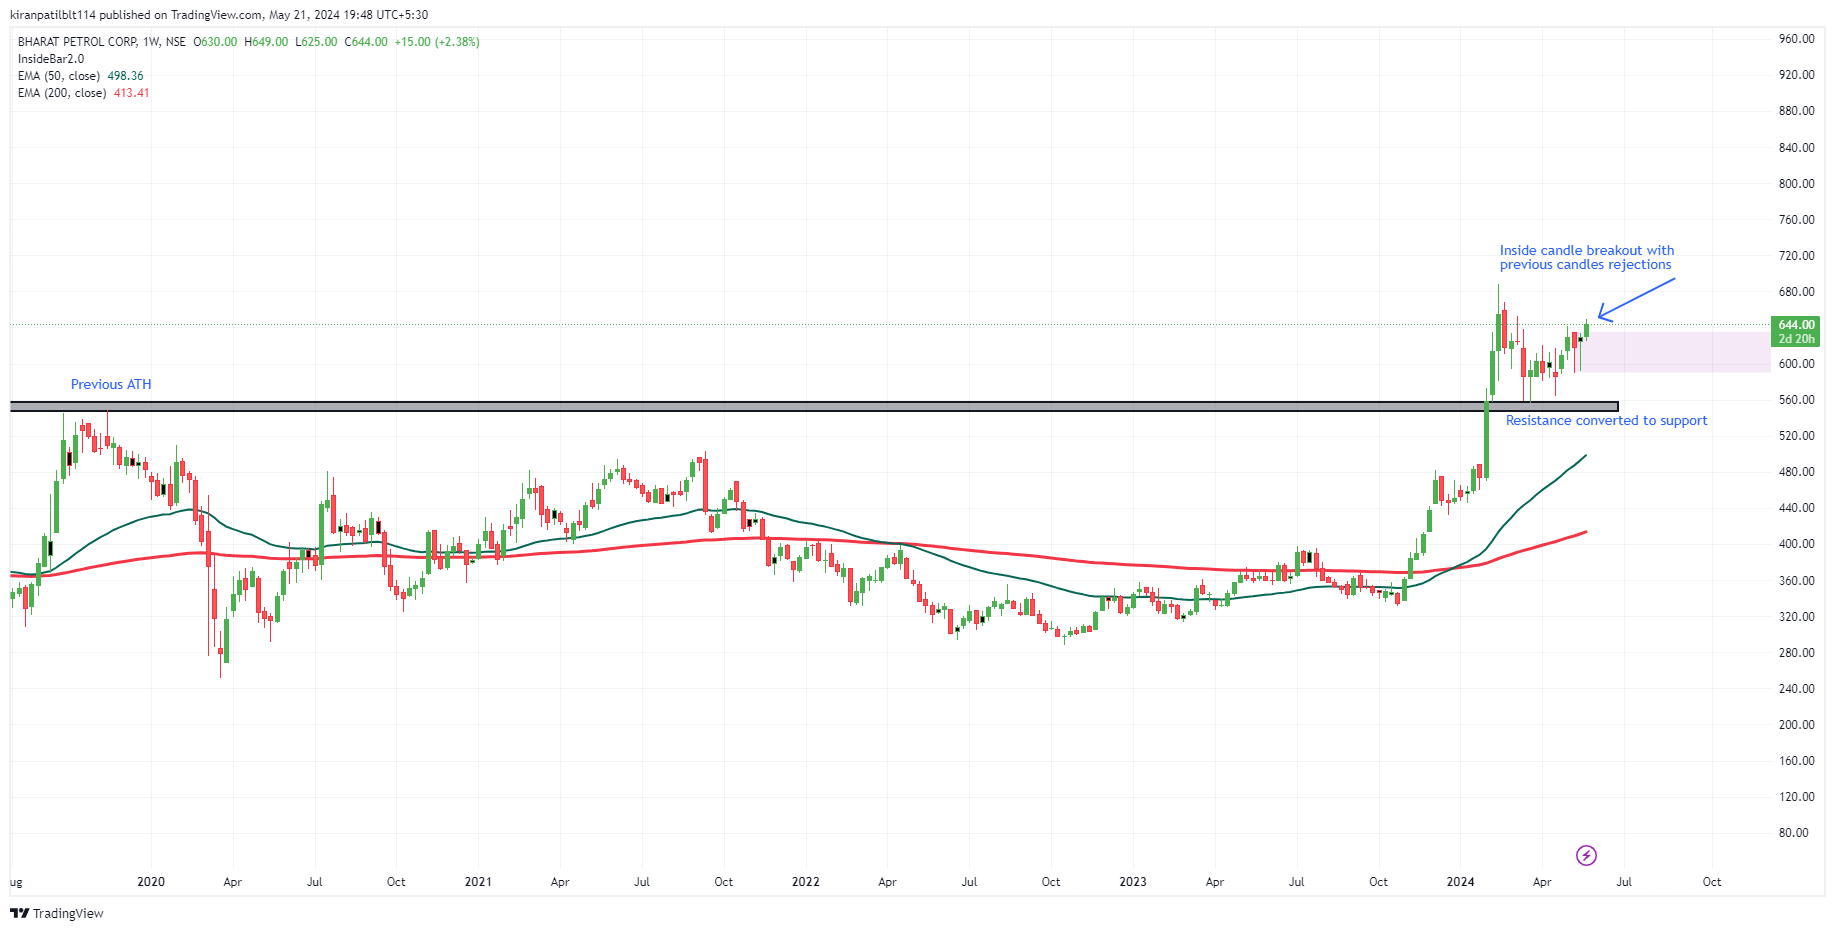This screenshot has height=931, width=1835.
Task: Click the 2023 year label on time axis
Action: pos(1133,882)
